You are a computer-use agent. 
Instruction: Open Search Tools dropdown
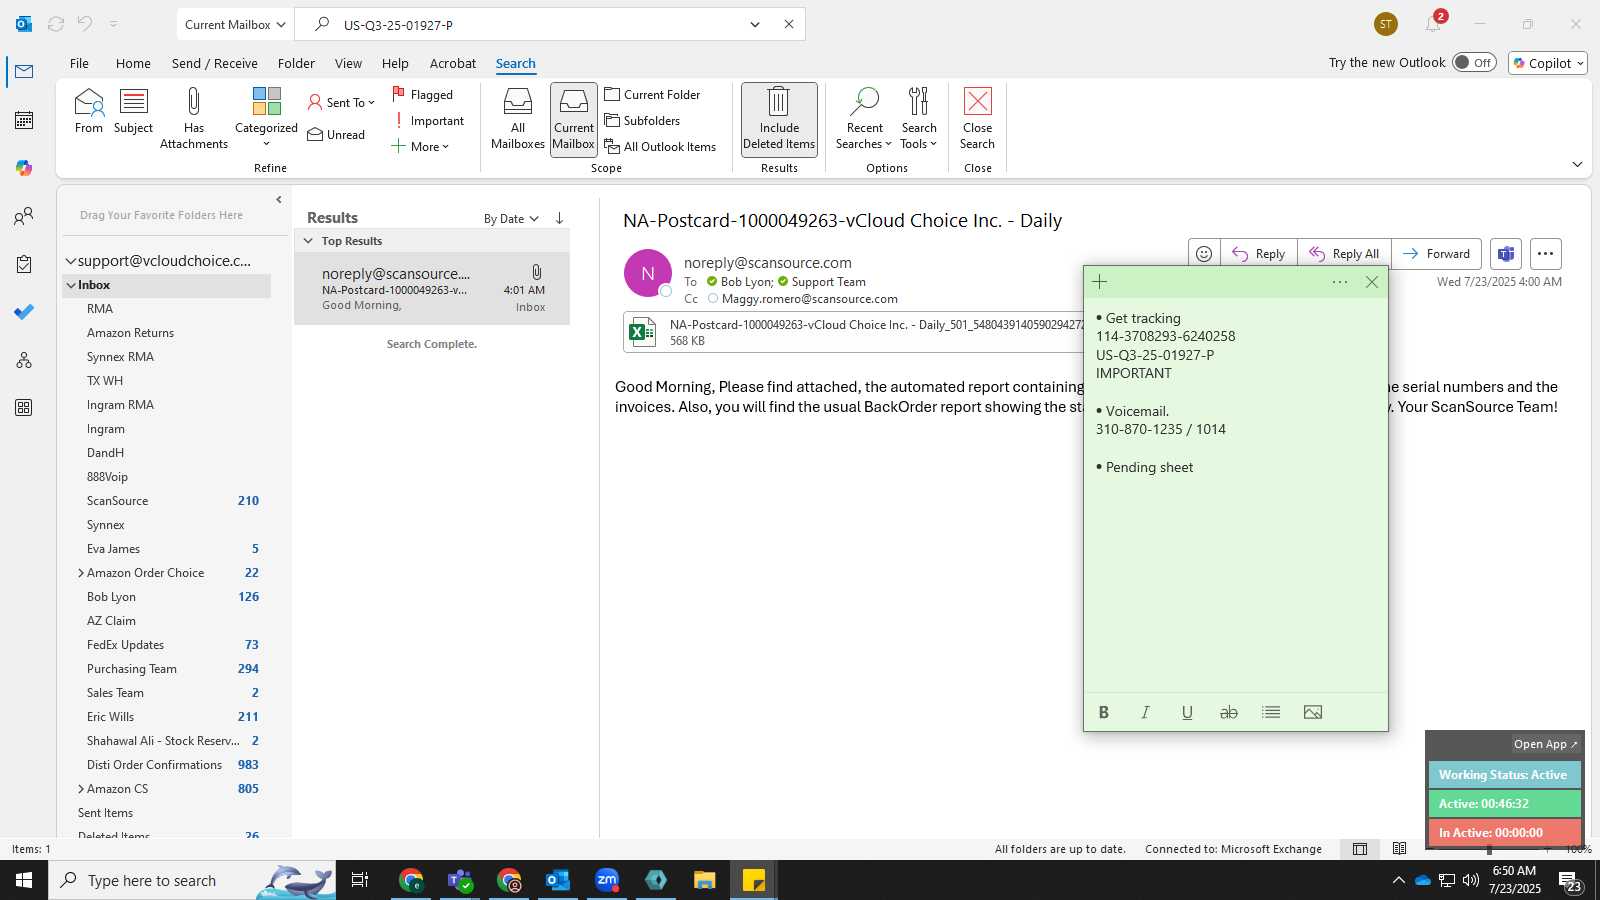(919, 118)
